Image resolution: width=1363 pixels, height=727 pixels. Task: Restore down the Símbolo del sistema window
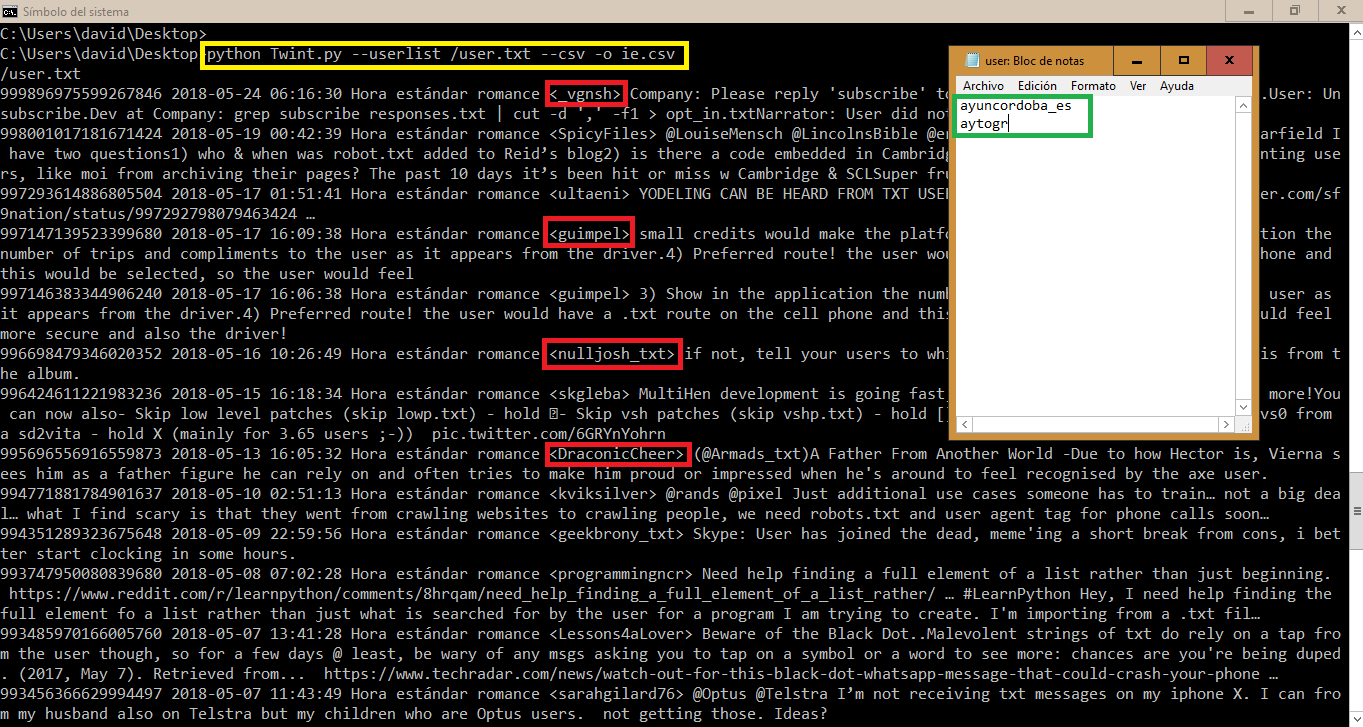(1294, 10)
